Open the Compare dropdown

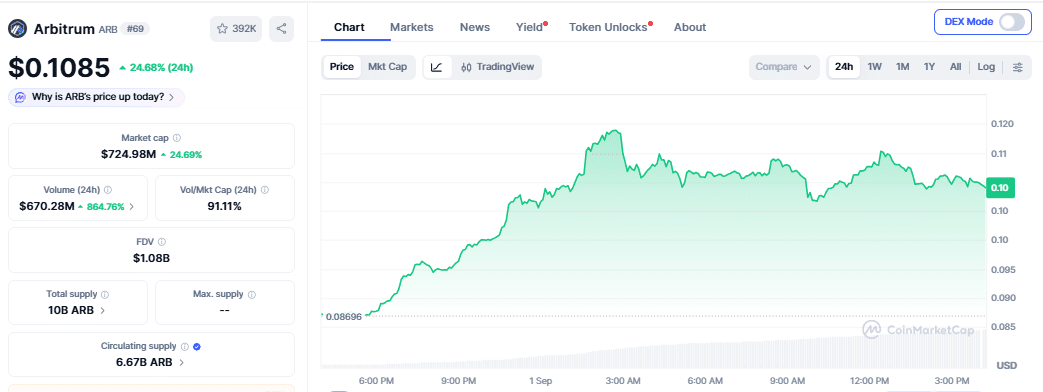pyautogui.click(x=784, y=67)
